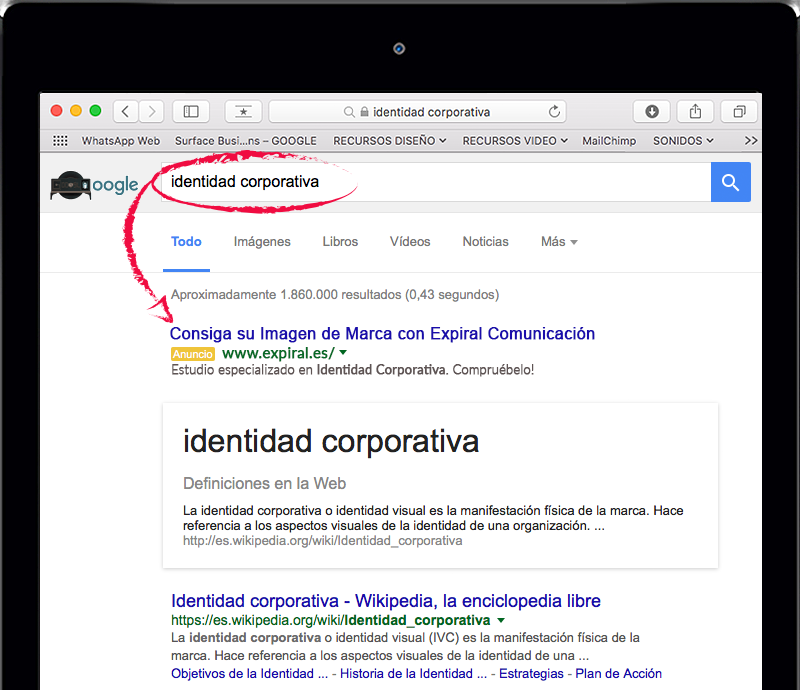Go back with Safari's back arrow
The width and height of the screenshot is (800, 690).
[x=126, y=111]
